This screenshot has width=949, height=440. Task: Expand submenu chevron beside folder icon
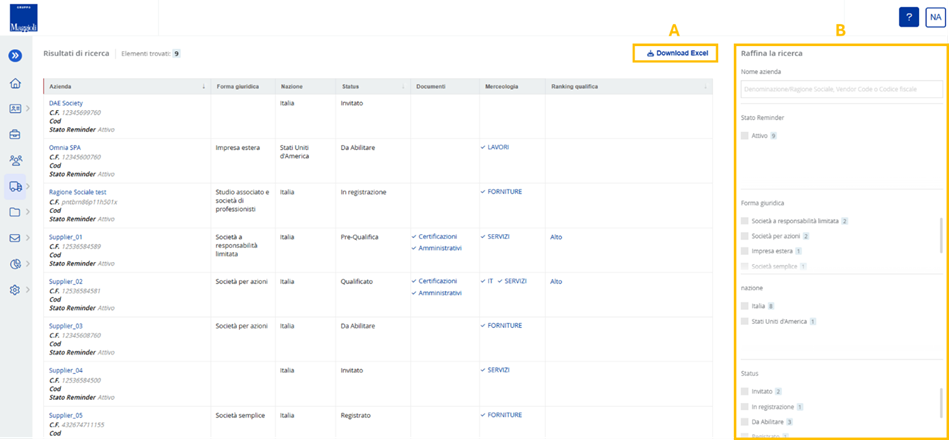pyautogui.click(x=28, y=212)
